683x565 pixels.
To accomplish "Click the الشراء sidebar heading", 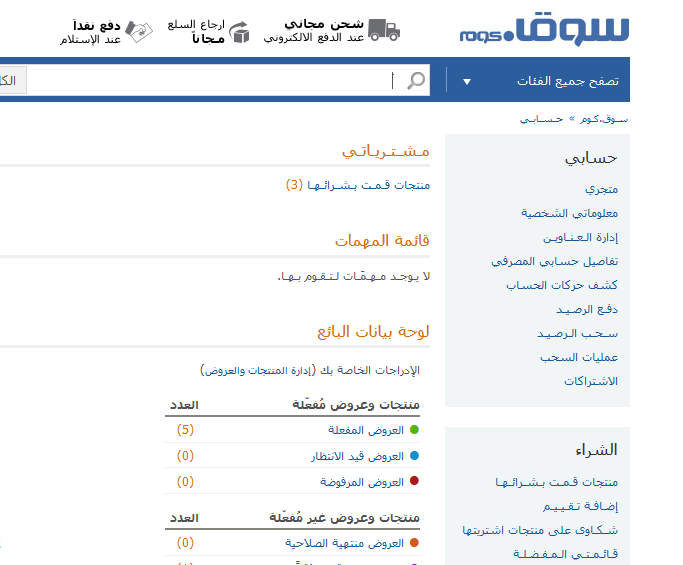I will 596,450.
